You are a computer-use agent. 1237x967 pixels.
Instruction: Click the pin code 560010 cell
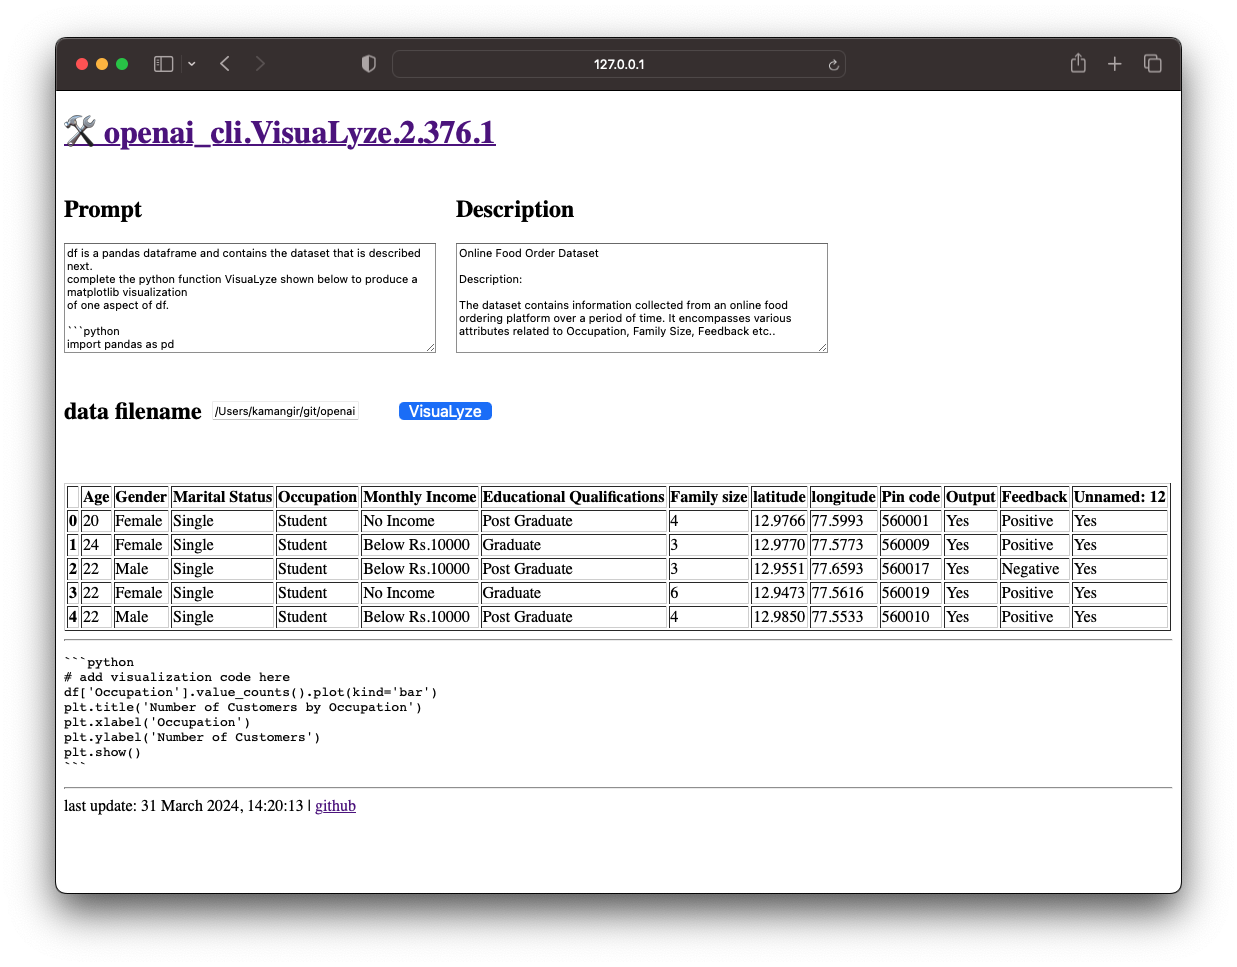click(910, 617)
